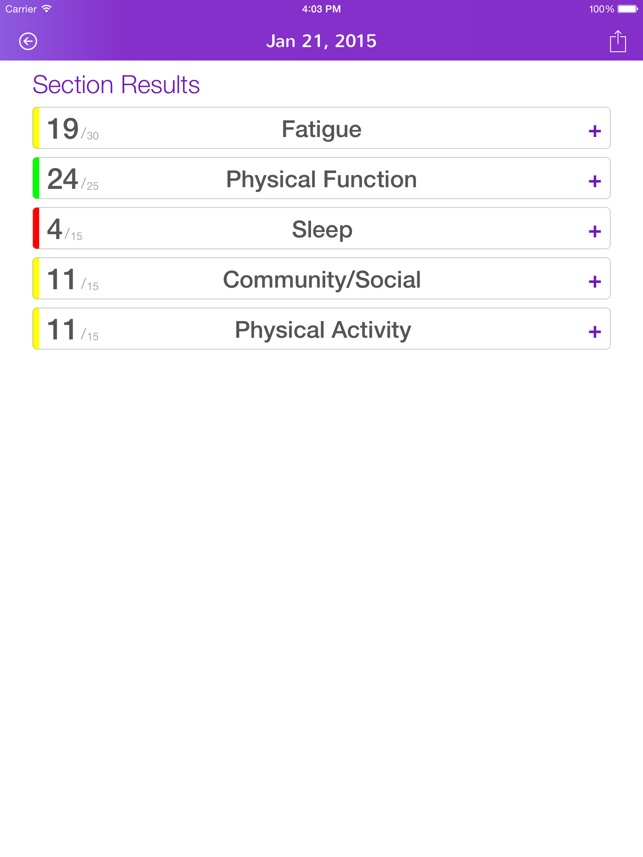Screen dimensions: 643x857
Task: Tap the Jan 21, 2015 title
Action: [321, 42]
